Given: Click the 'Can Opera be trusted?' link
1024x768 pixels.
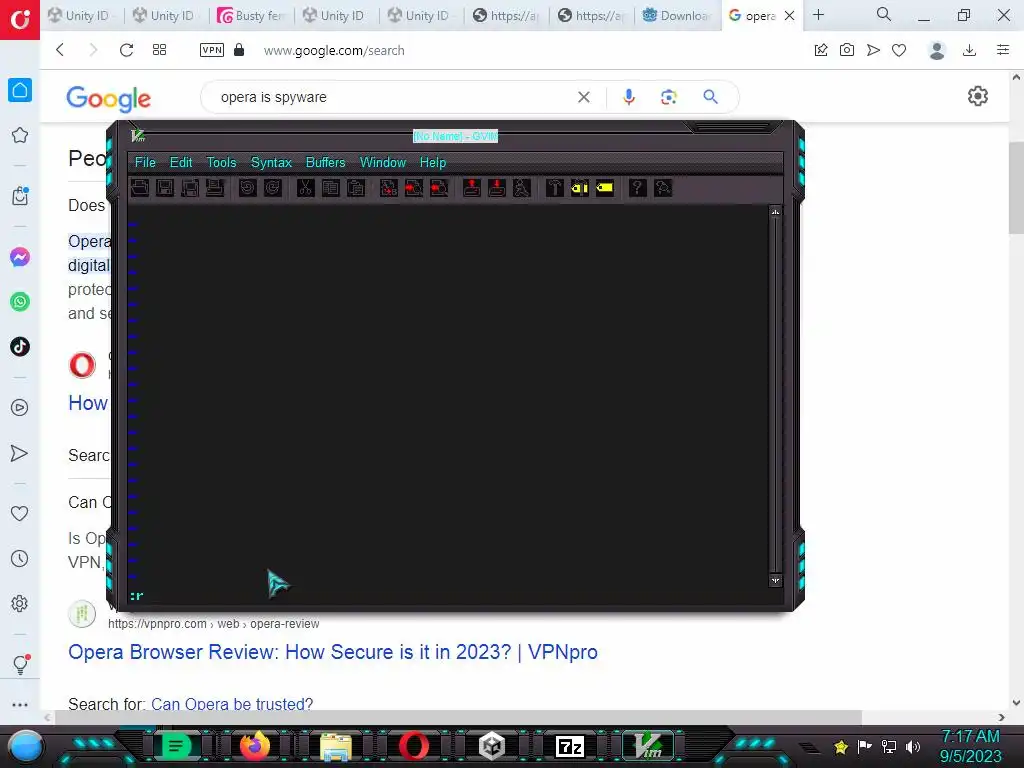Looking at the screenshot, I should click(x=232, y=703).
